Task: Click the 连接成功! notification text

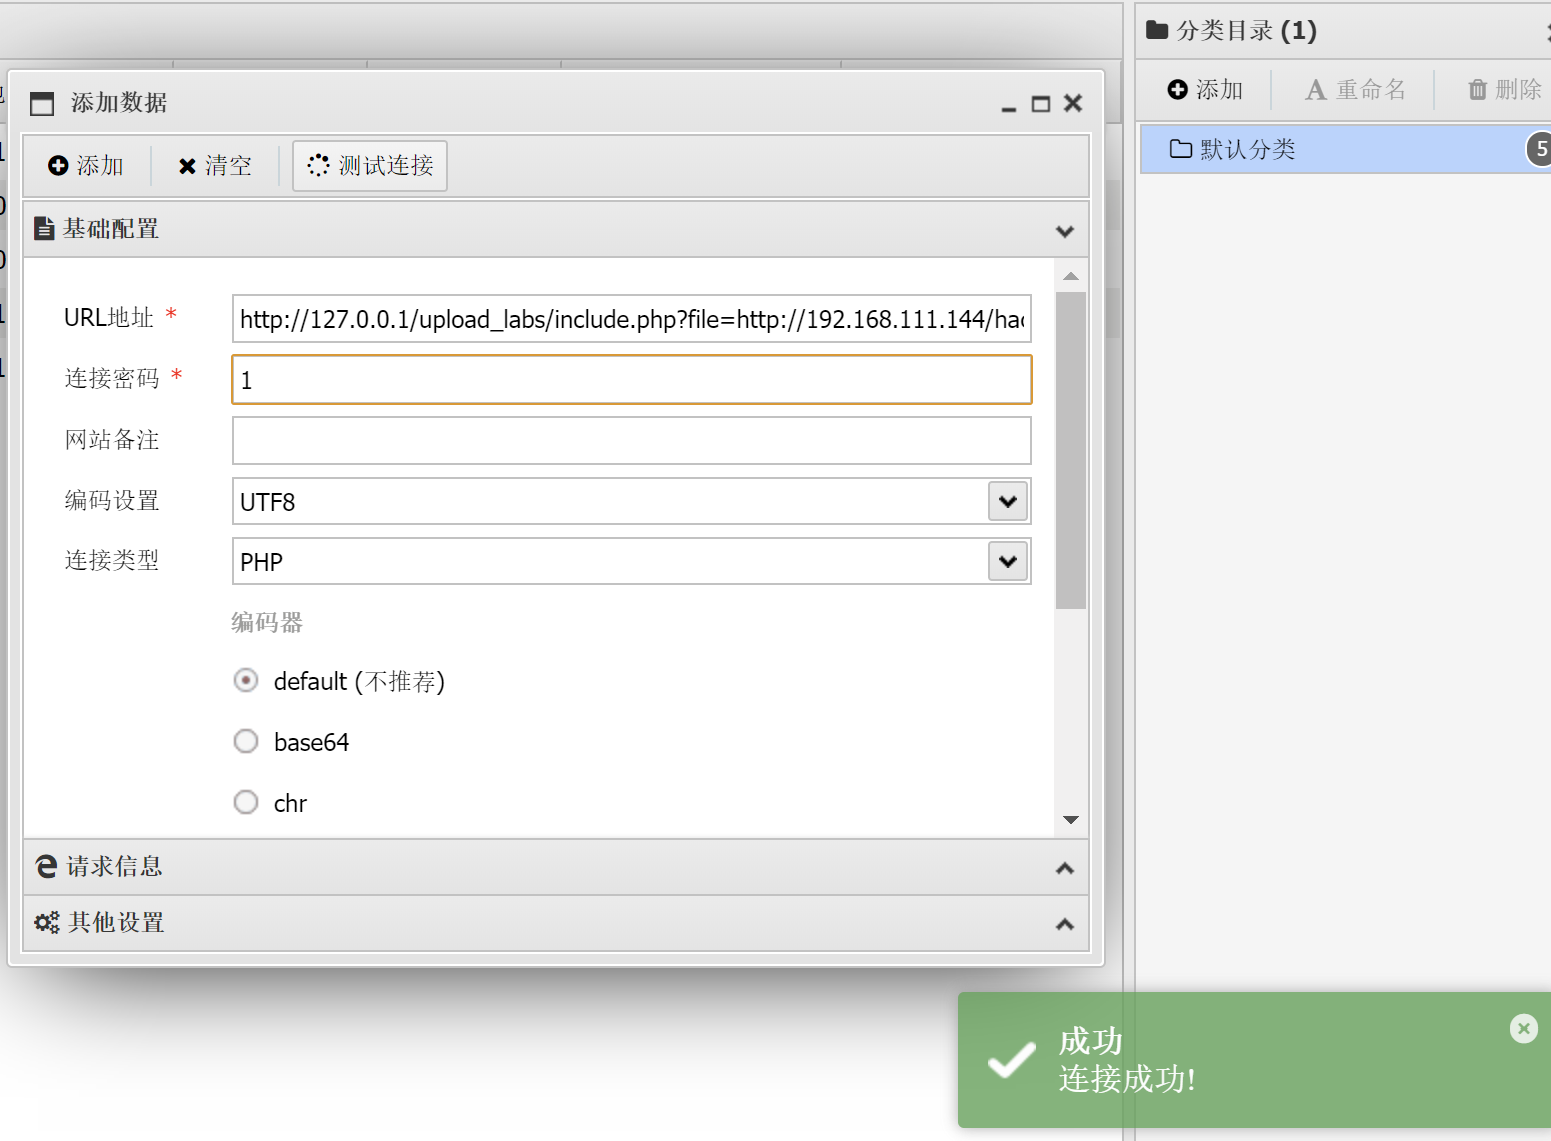Action: coord(1127,1079)
